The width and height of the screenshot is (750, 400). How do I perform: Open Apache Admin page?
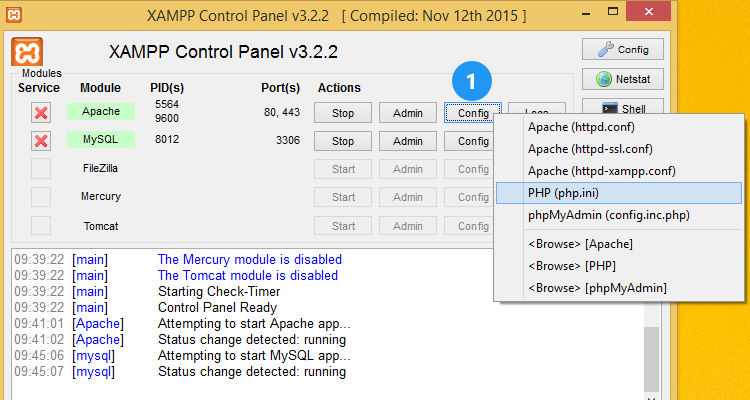point(408,113)
